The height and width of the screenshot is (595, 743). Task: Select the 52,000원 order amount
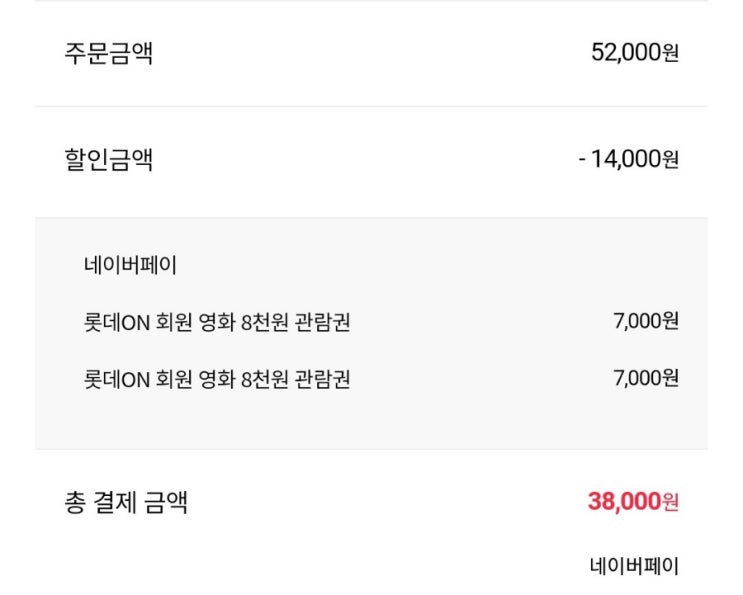click(635, 52)
